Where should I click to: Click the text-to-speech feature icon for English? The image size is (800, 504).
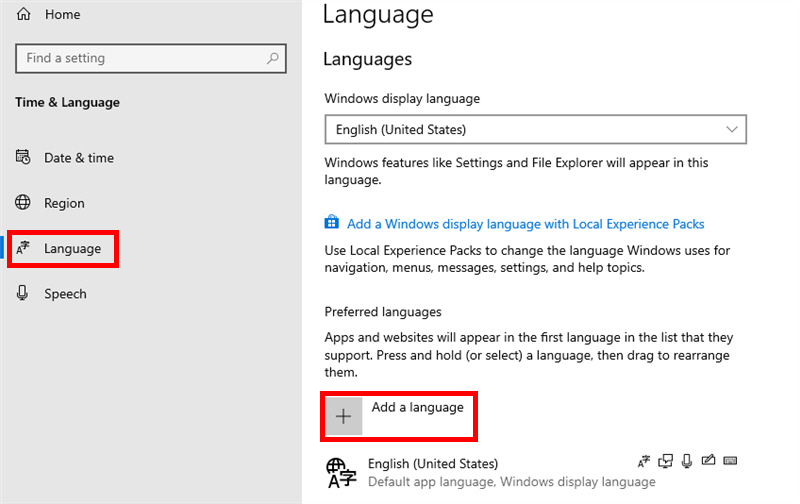[x=665, y=461]
